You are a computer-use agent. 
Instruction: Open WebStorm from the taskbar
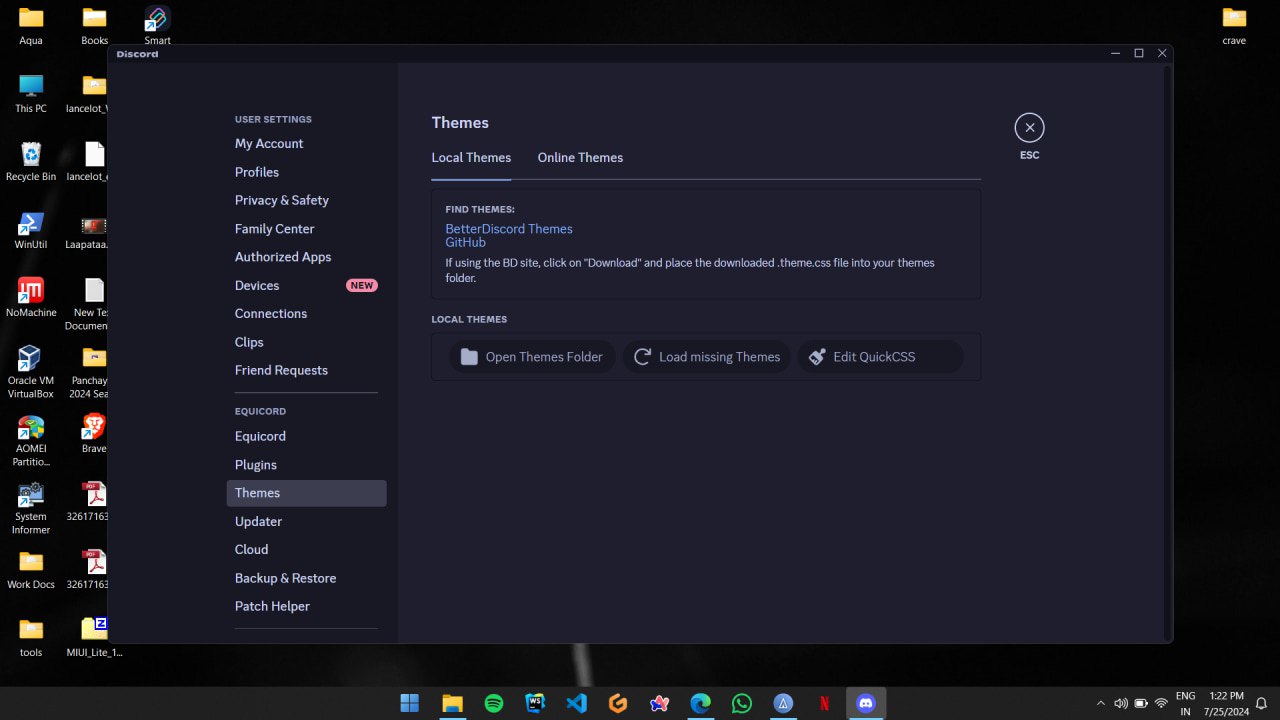coord(535,703)
